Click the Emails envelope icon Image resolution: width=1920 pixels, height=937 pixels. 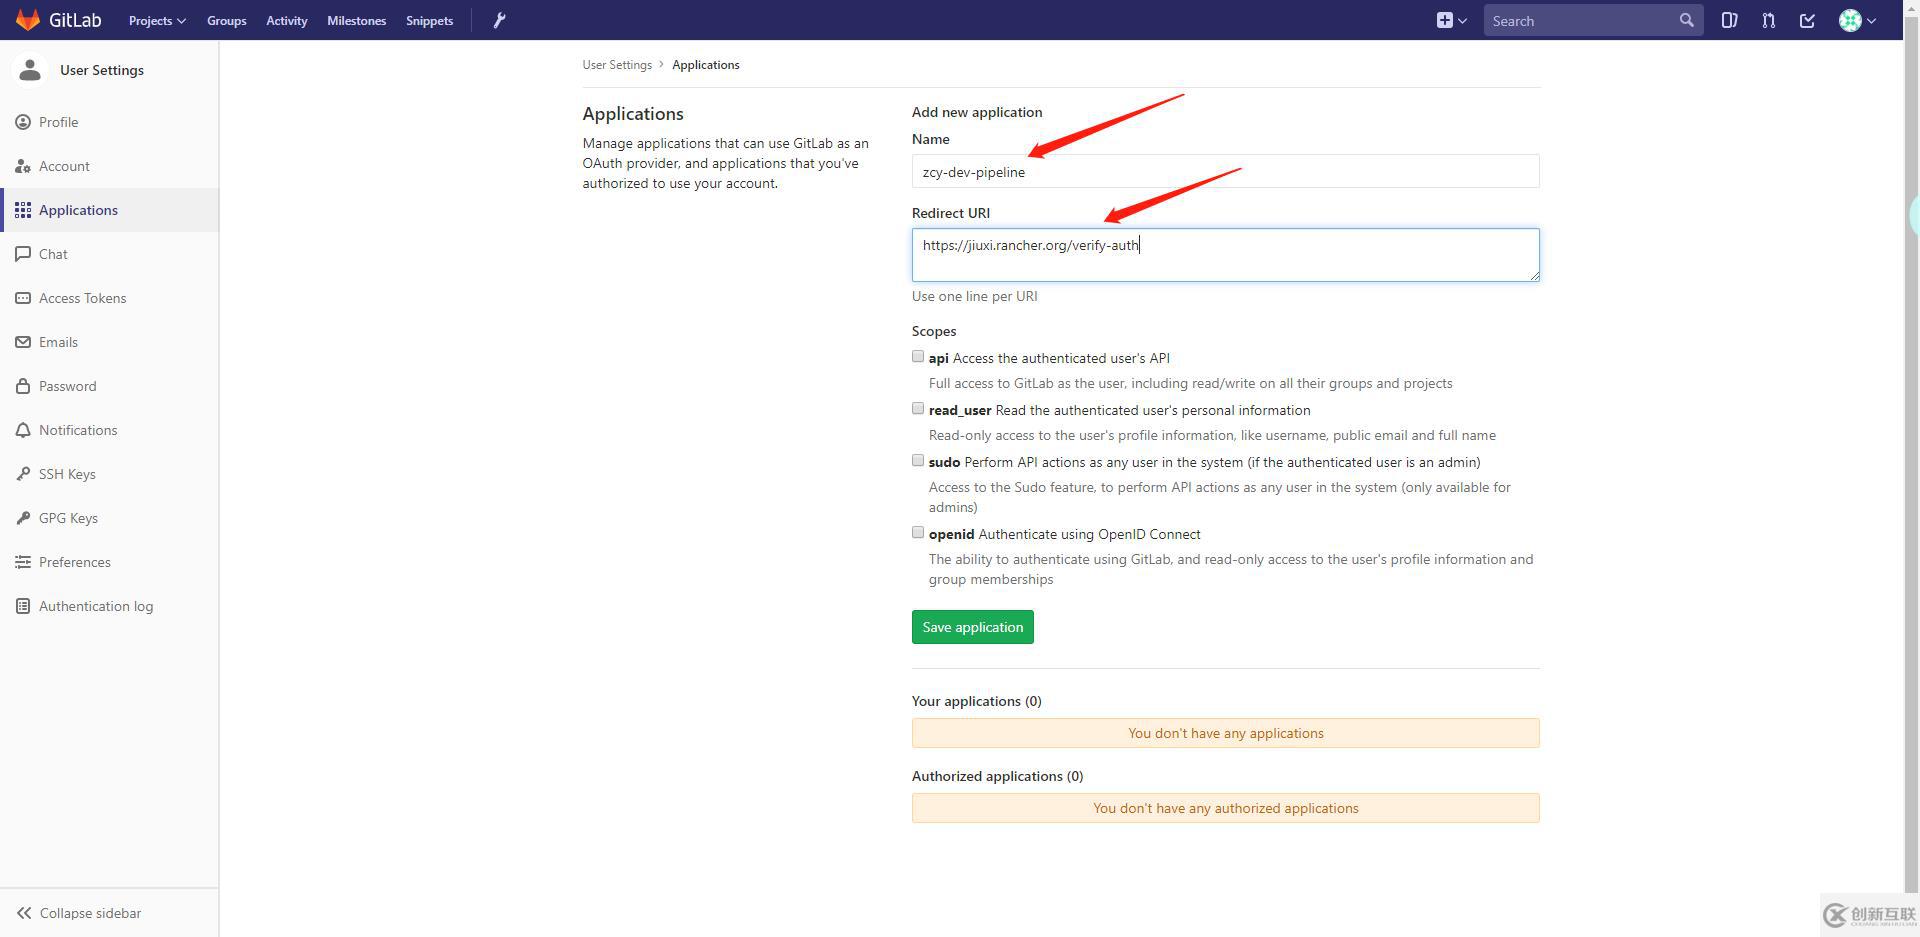pyautogui.click(x=23, y=342)
